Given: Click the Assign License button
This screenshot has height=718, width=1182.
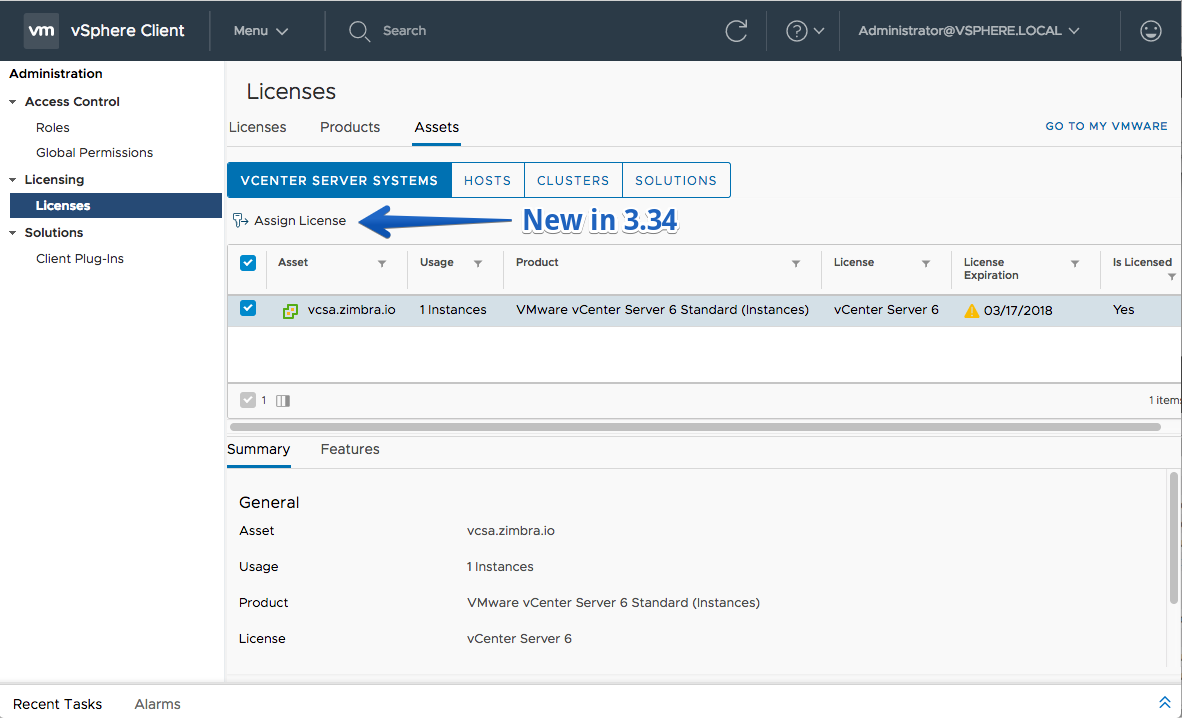Looking at the screenshot, I should point(289,220).
